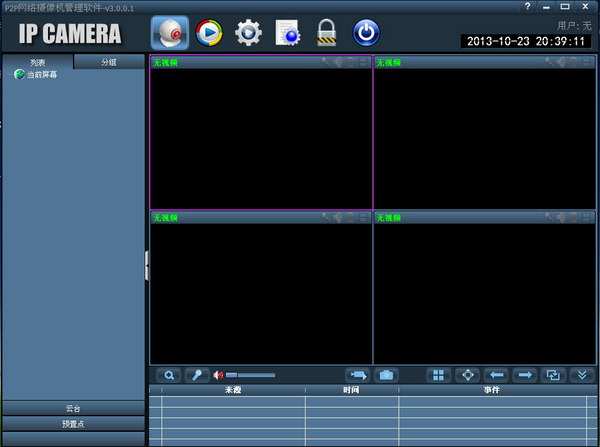
Task: Toggle the microphone talk button
Action: 197,375
